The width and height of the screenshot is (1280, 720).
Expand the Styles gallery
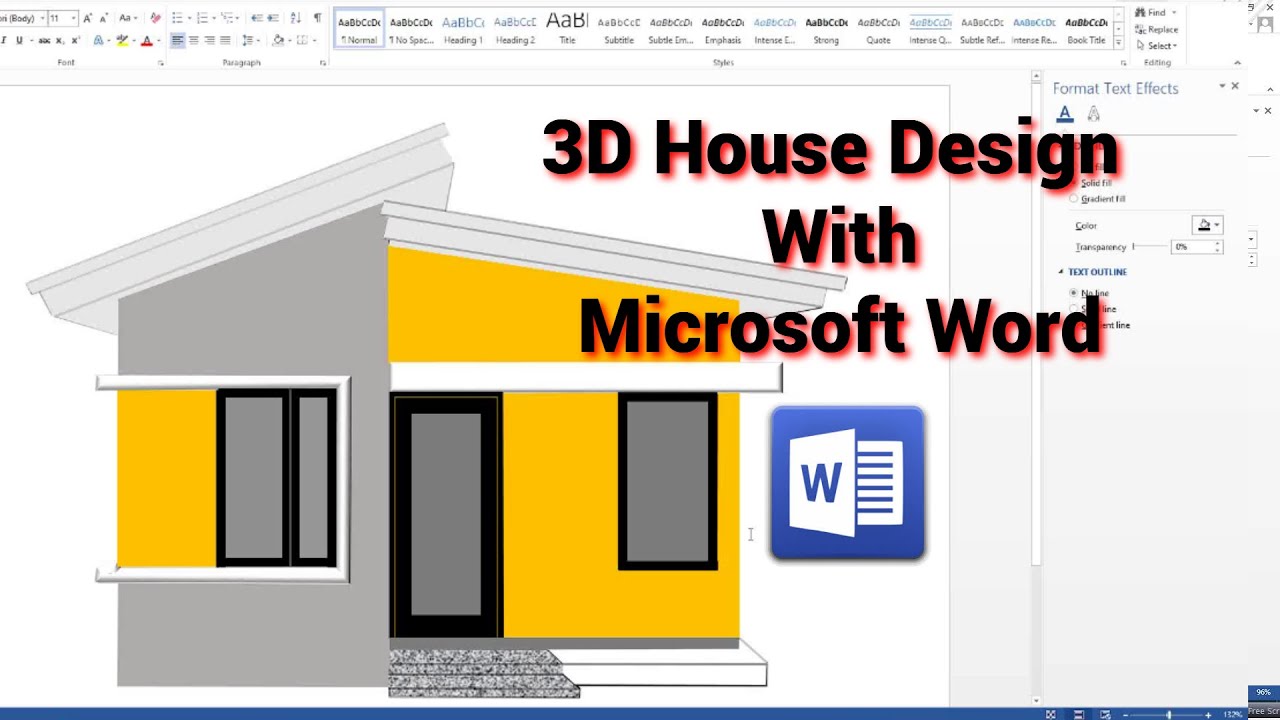point(1119,43)
